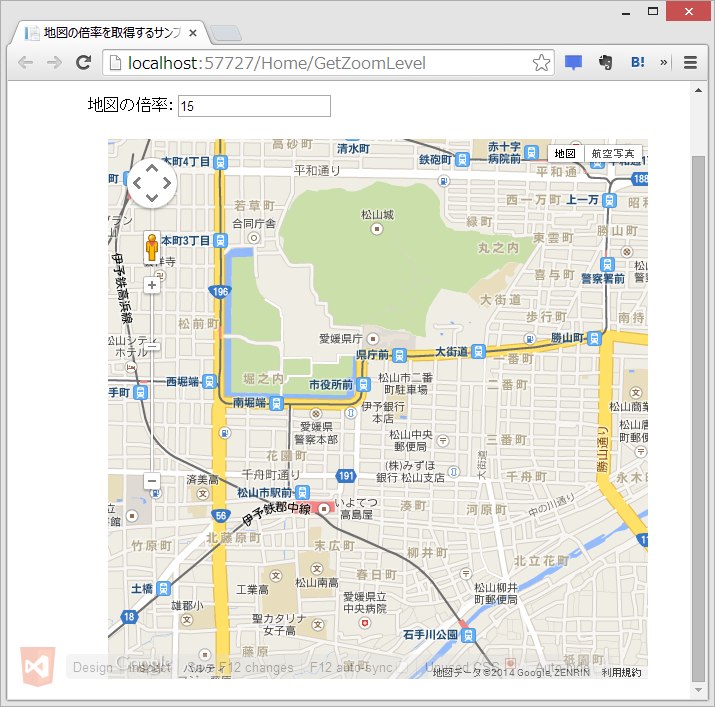
Task: Click the 本町4丁目 tram stop icon
Action: [x=220, y=162]
